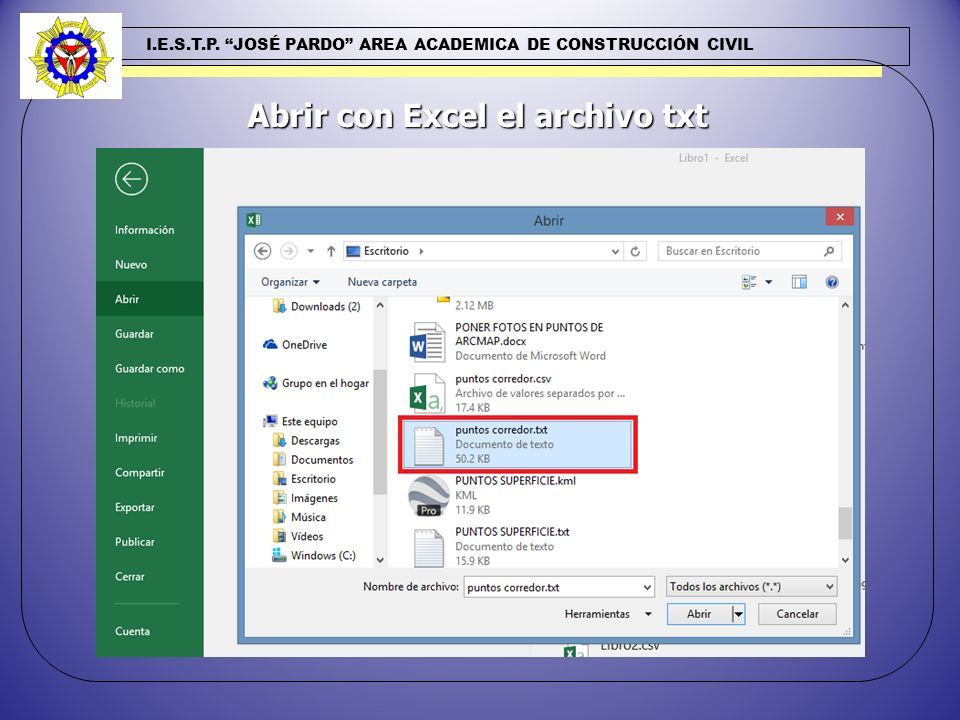Image resolution: width=960 pixels, height=720 pixels.
Task: Change the file view layout icon
Action: point(749,282)
